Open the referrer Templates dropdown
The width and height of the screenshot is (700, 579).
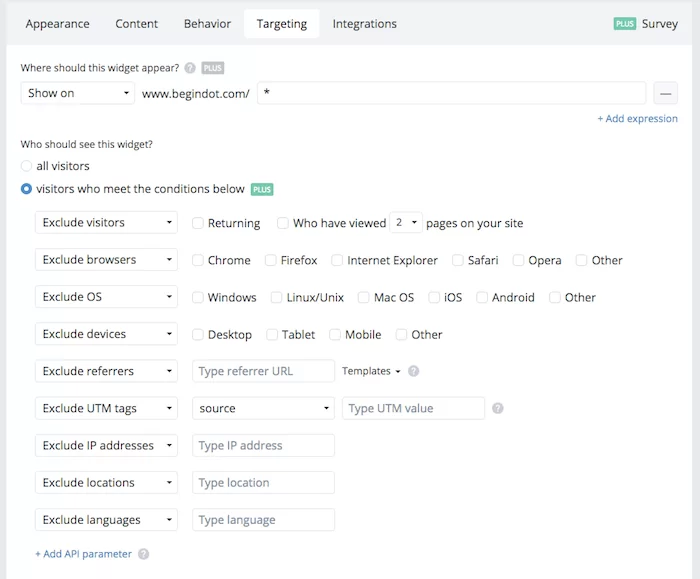371,371
